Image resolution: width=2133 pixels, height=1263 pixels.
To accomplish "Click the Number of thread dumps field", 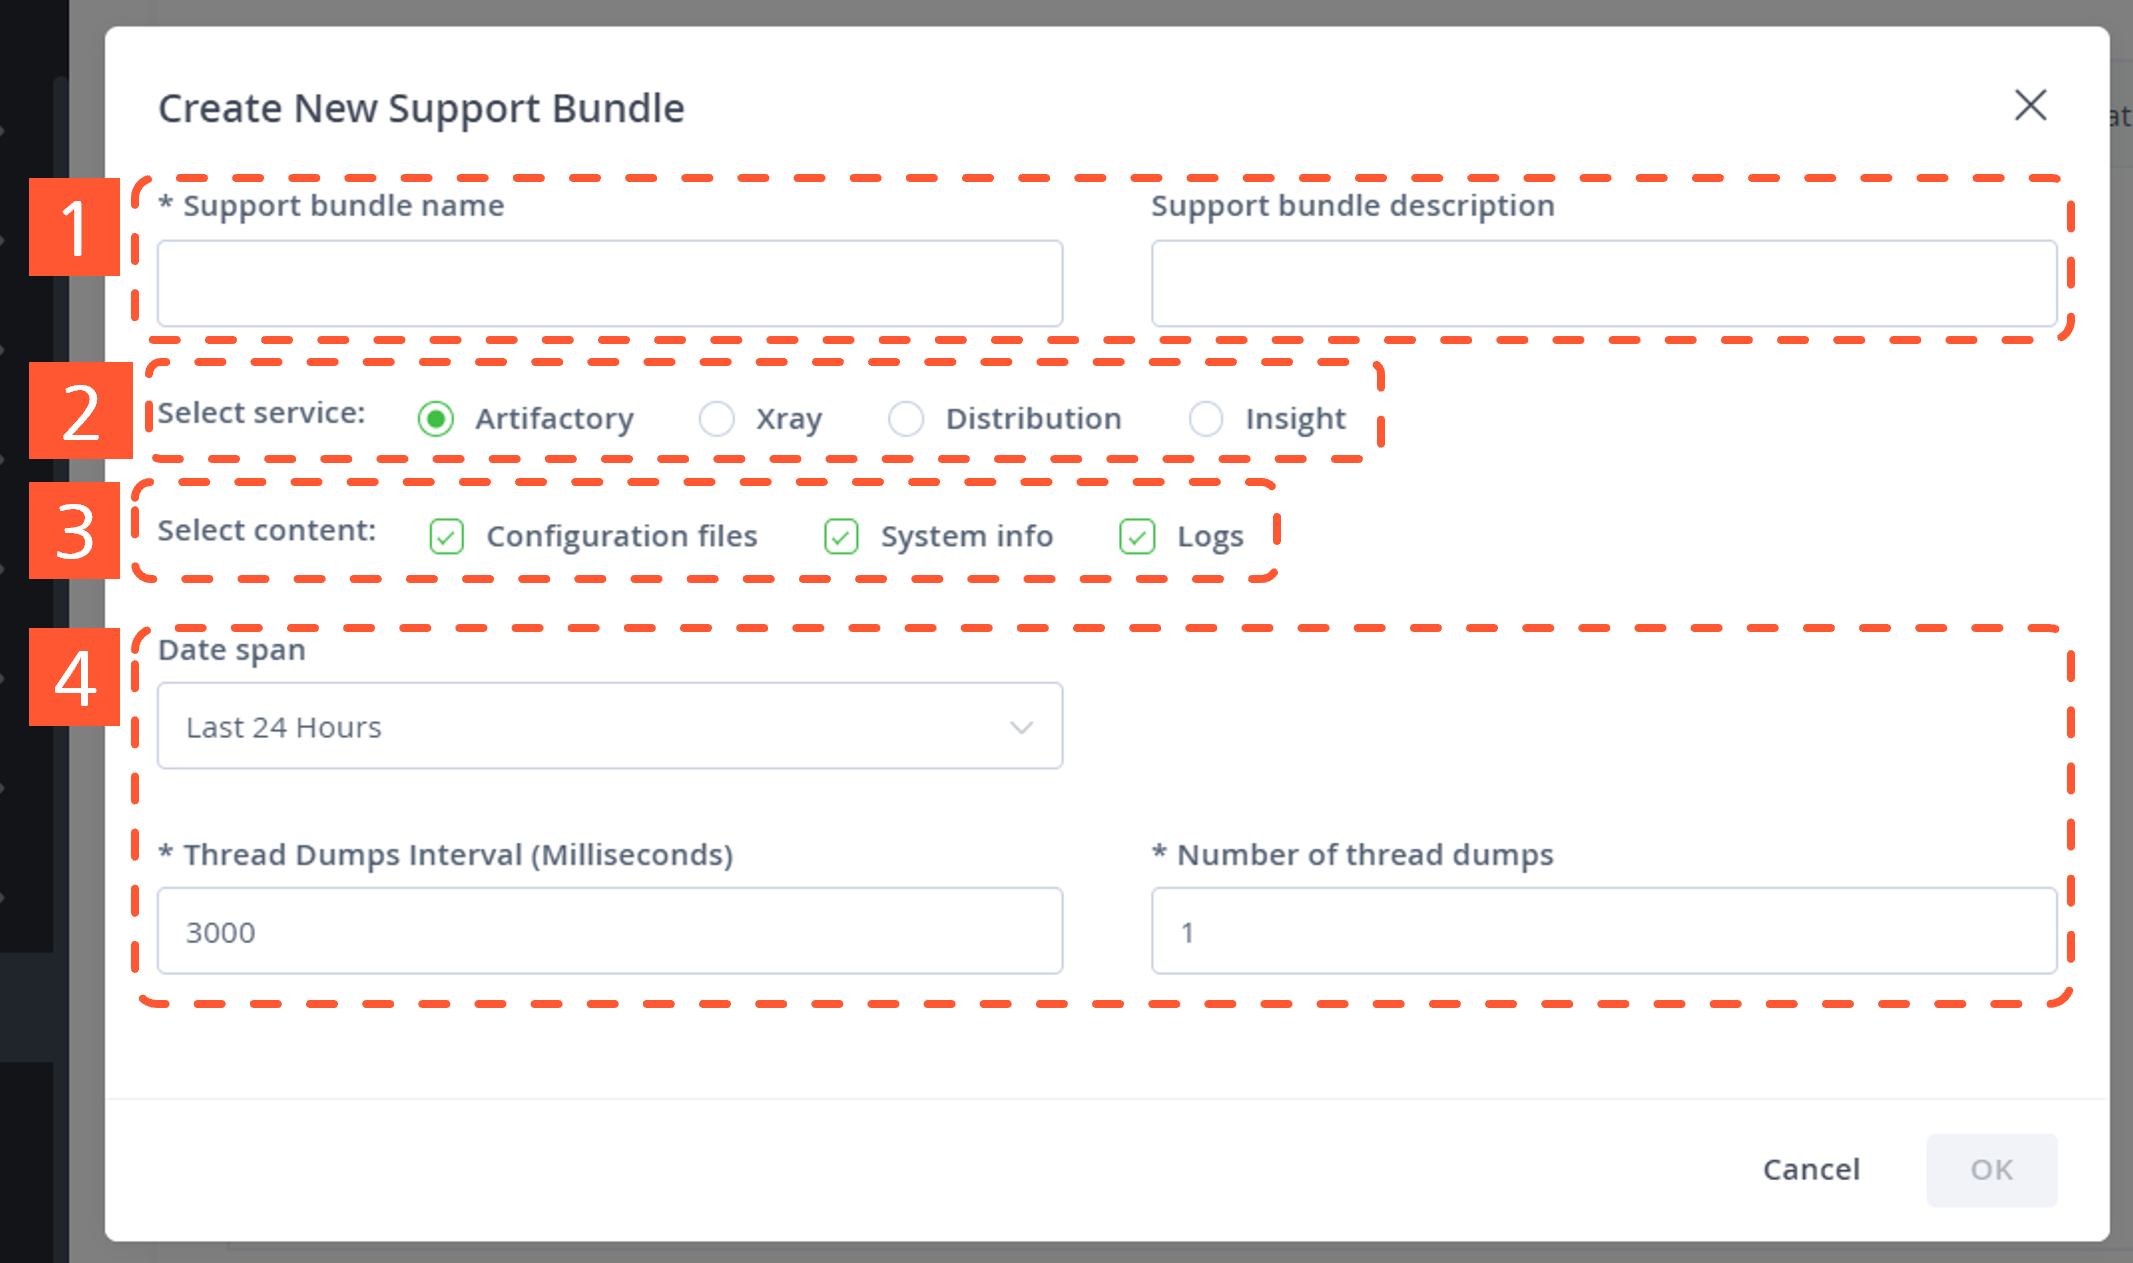I will [x=1604, y=931].
